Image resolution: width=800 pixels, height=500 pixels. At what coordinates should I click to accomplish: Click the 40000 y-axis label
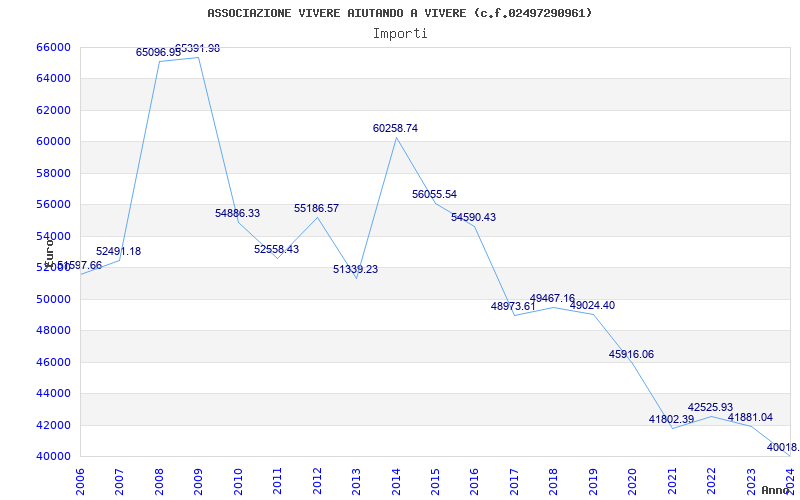coord(53,457)
